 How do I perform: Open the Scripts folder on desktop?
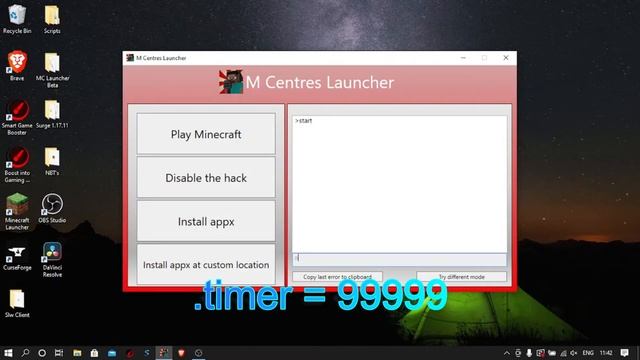tap(52, 19)
